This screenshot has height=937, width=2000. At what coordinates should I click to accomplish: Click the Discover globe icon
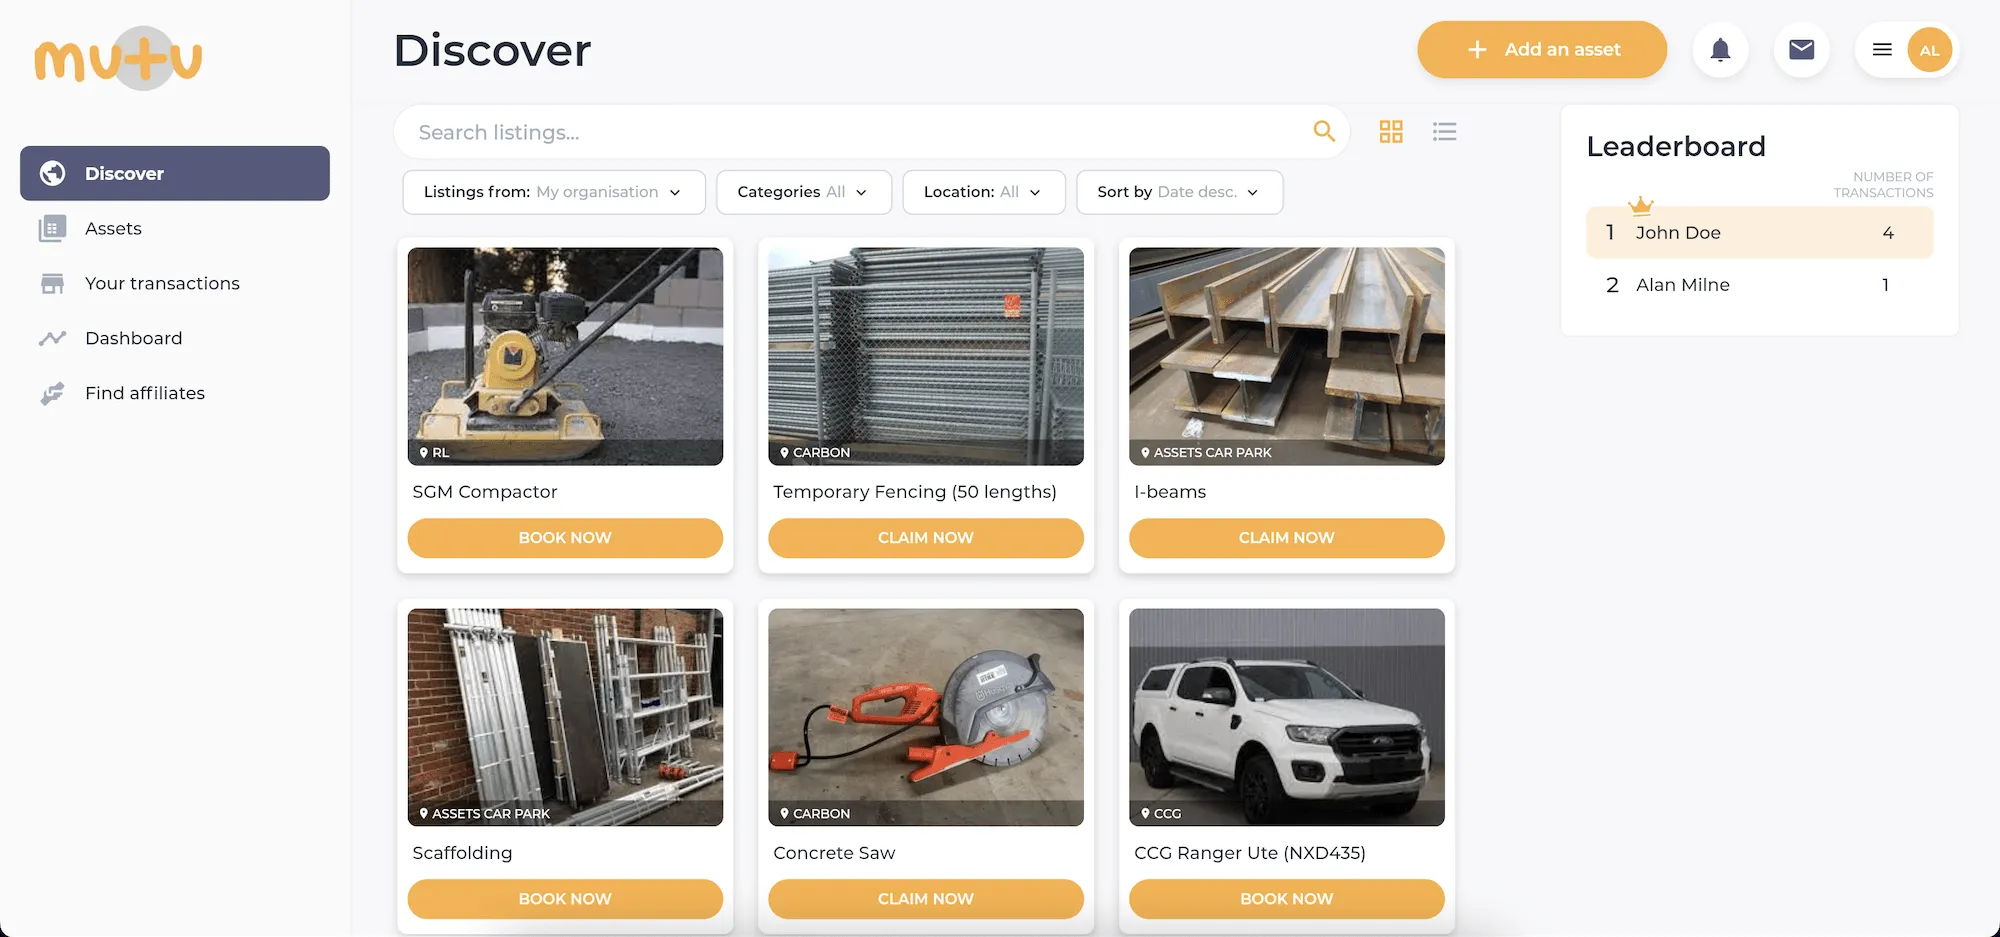coord(53,173)
